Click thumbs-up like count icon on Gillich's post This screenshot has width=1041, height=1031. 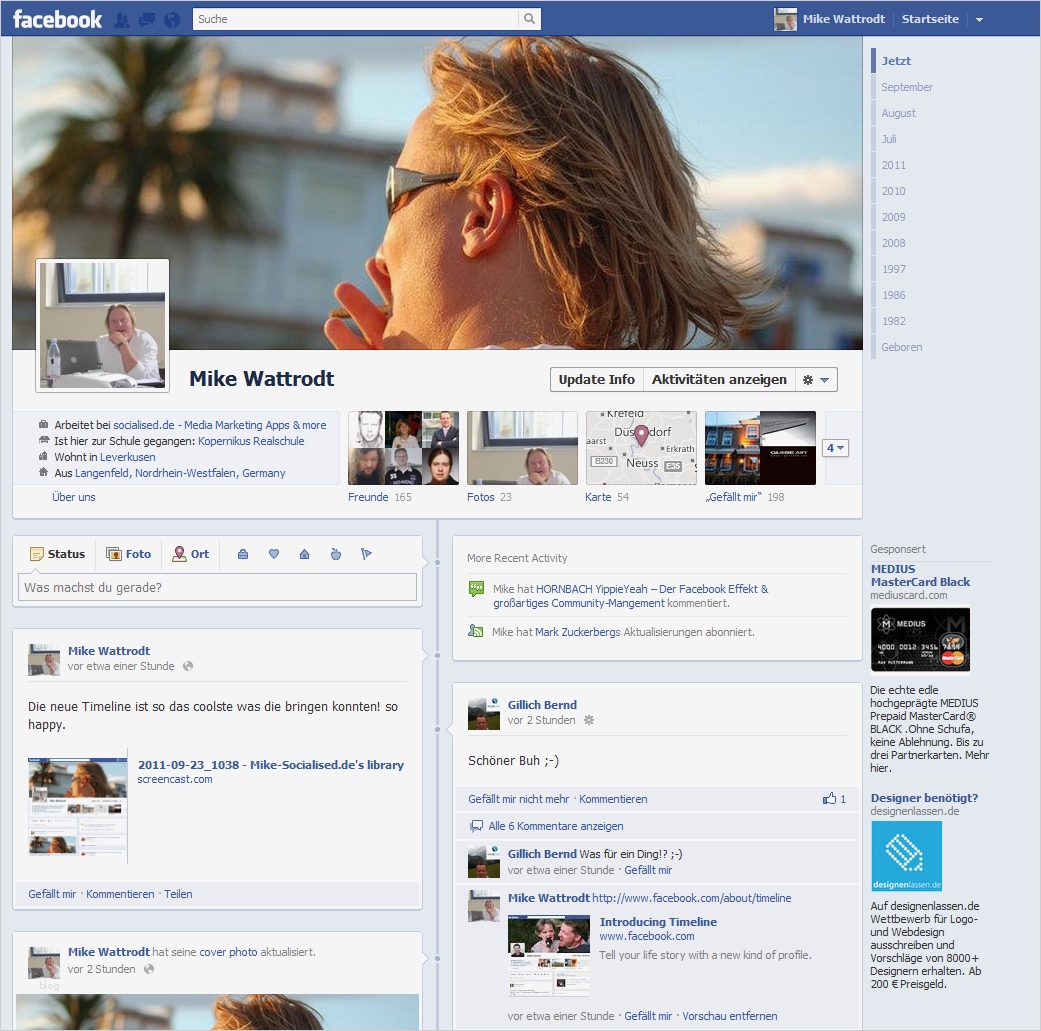[829, 799]
